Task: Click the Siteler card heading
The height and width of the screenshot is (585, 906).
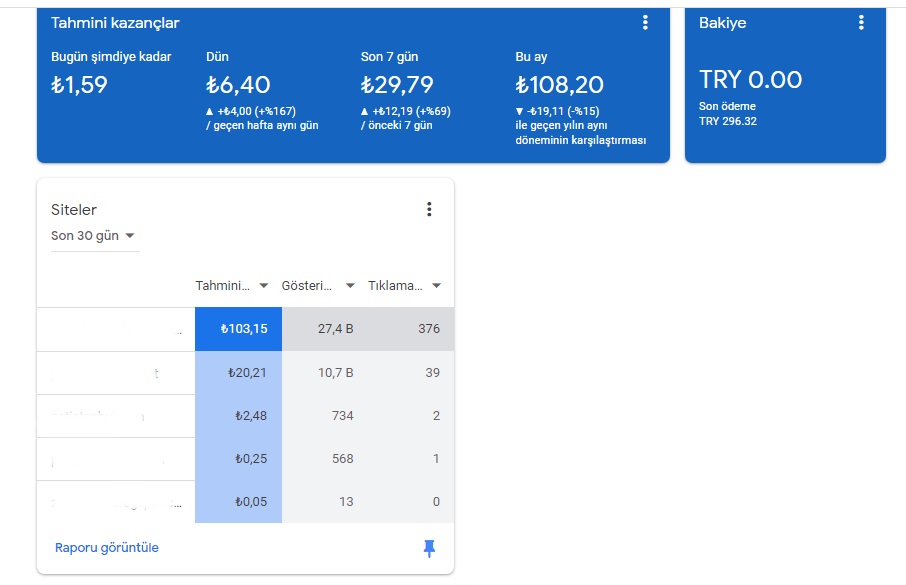Action: click(74, 210)
